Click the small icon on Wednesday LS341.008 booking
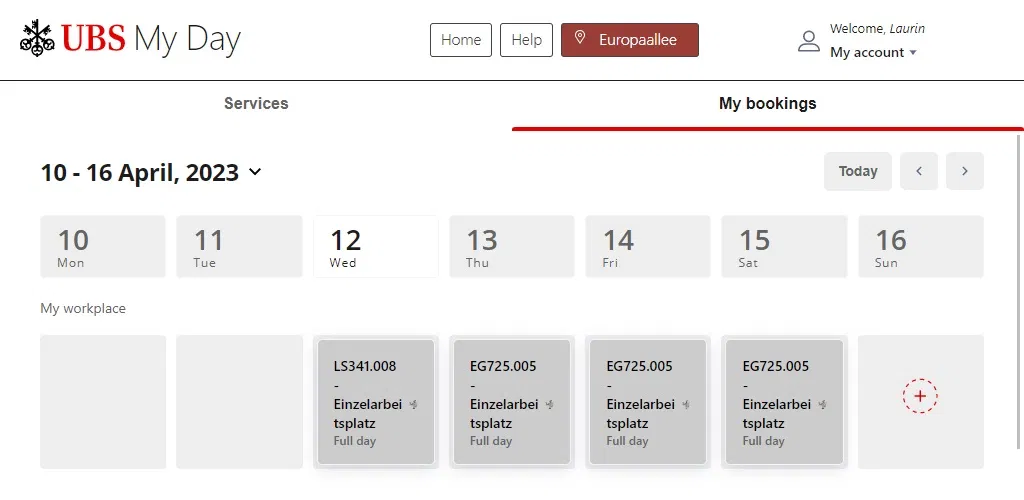This screenshot has height=500, width=1024. [413, 405]
